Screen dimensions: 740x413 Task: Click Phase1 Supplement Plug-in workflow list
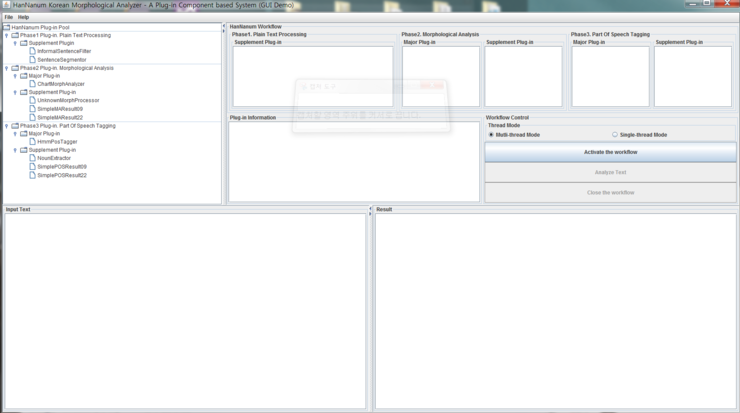pos(313,76)
